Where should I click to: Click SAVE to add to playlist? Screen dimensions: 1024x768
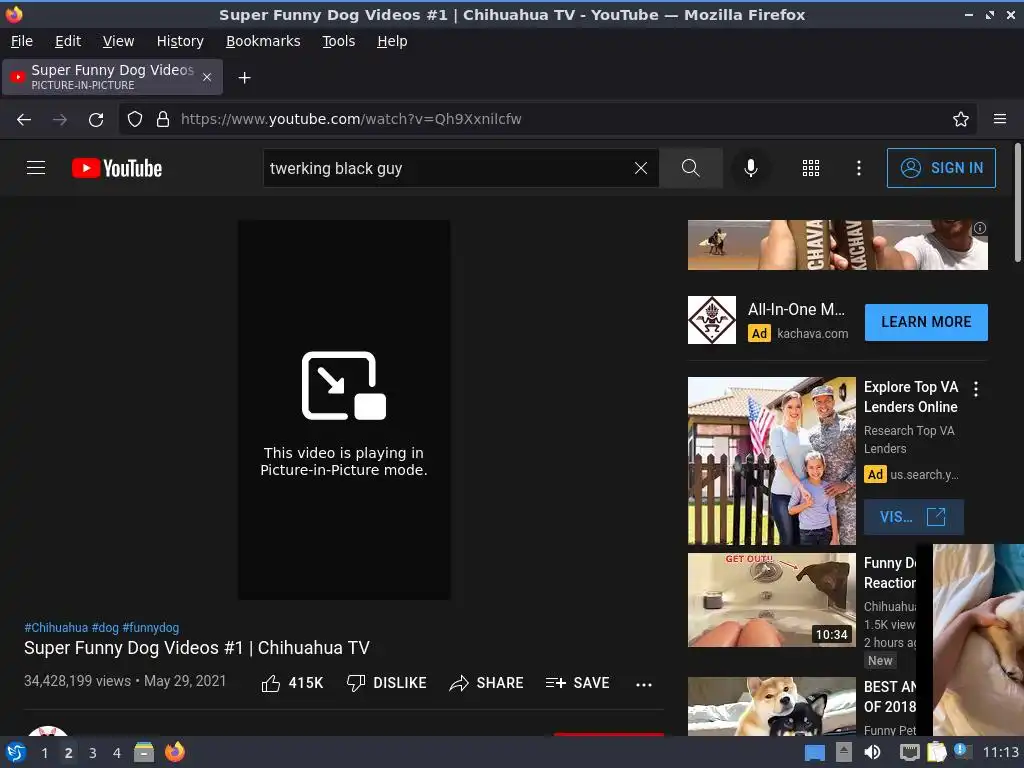577,683
